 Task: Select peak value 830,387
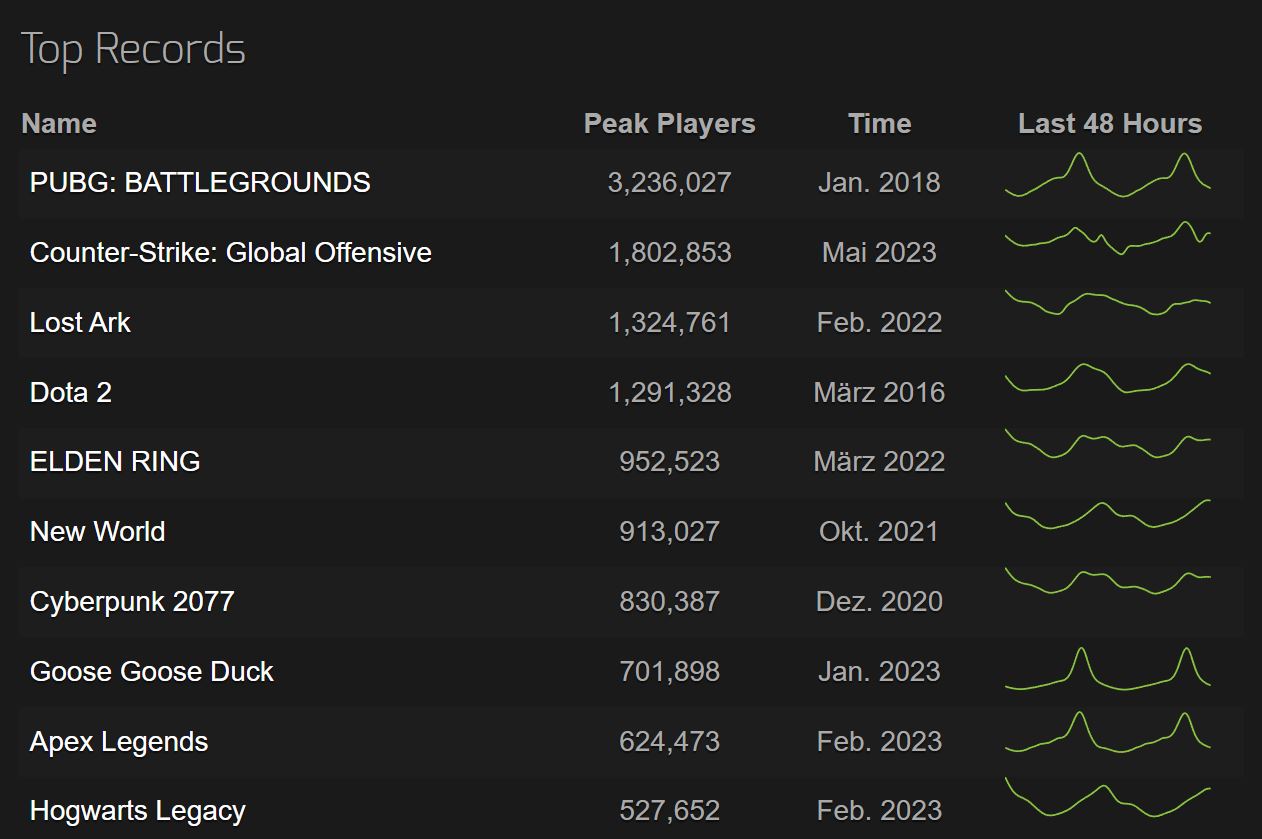click(670, 601)
